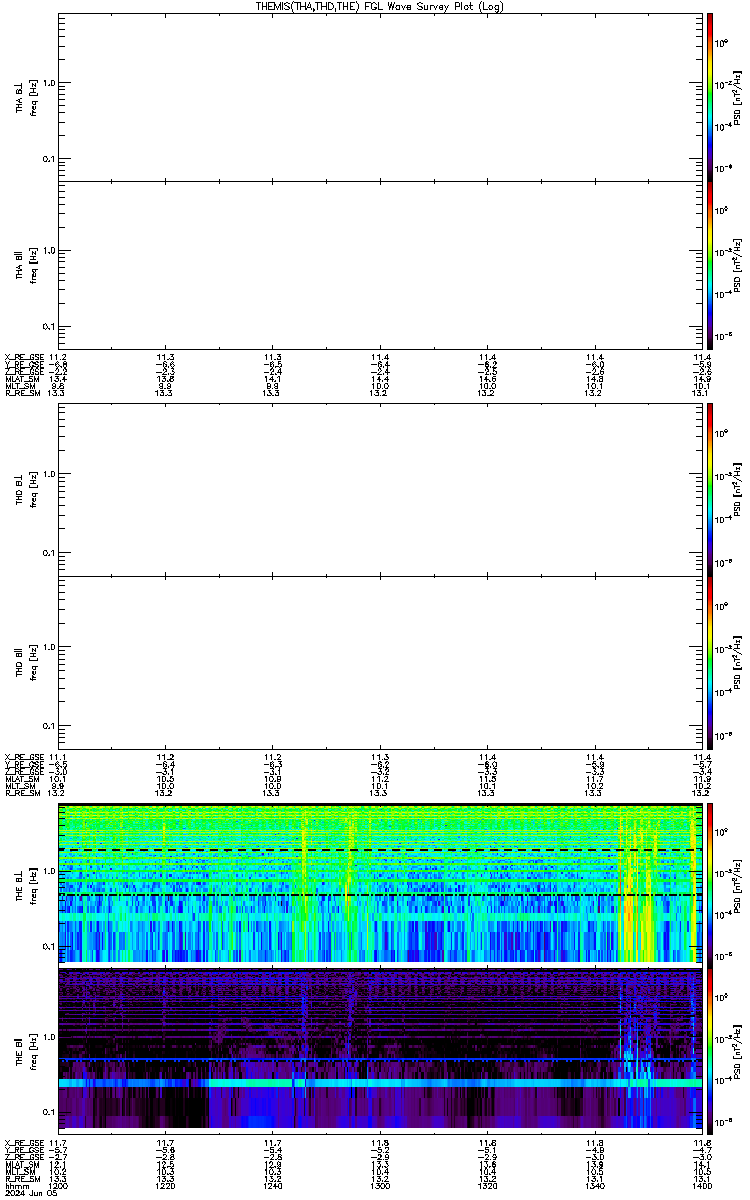This screenshot has width=750, height=1200.
Task: Click the THA BII freq [Hz] axis label
Action: click(34, 265)
